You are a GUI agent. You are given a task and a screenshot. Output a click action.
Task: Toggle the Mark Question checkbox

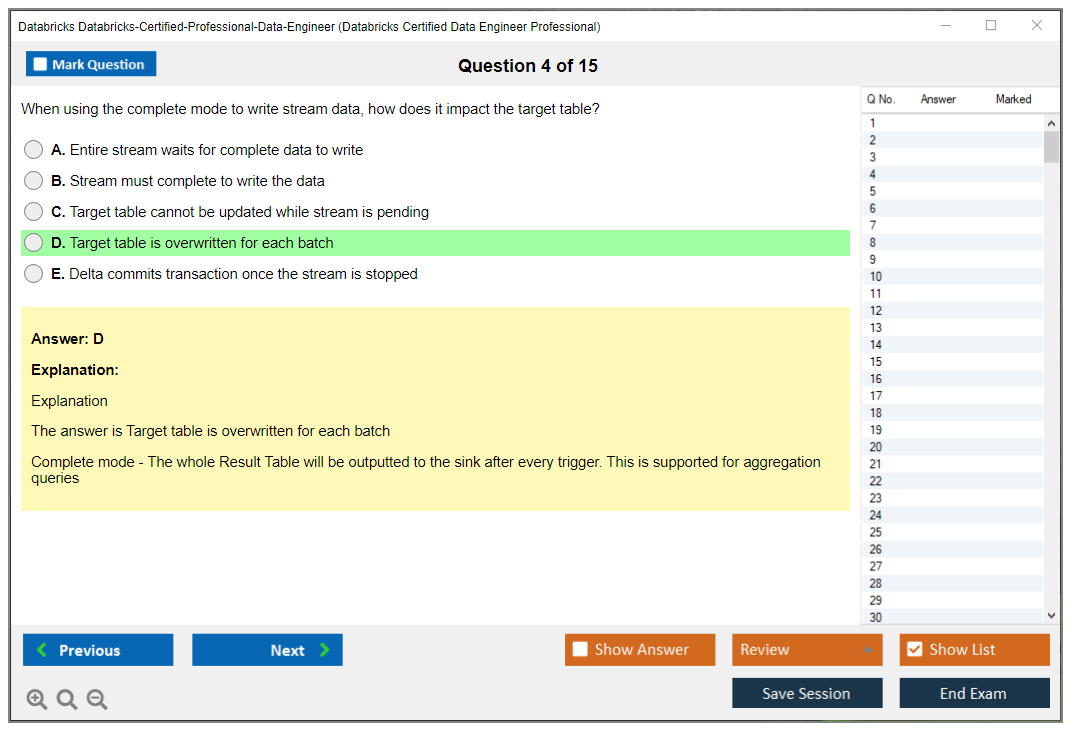(x=40, y=65)
